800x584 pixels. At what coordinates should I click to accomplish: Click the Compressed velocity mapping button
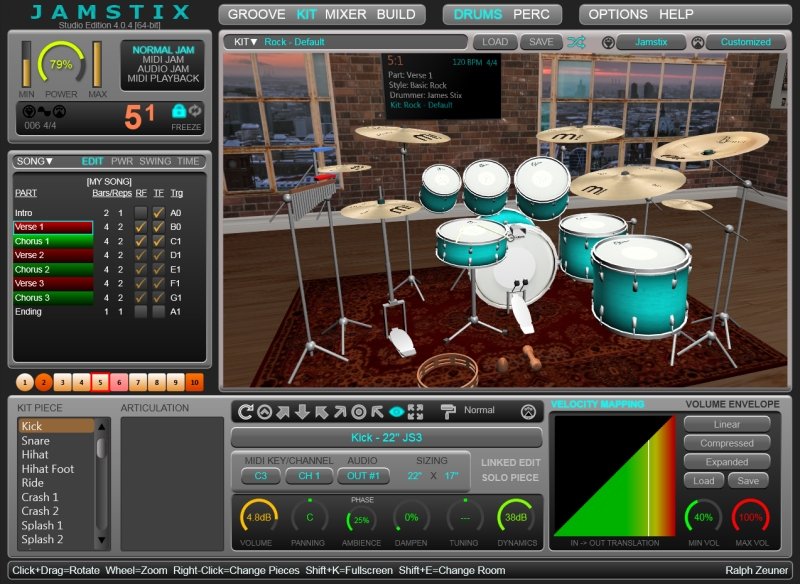(x=726, y=441)
